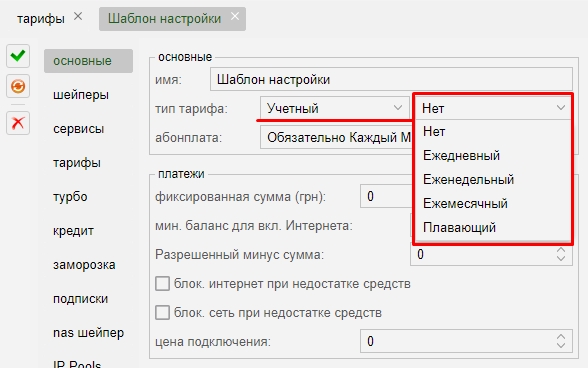Open the кредит section
Screen dimensions: 588x368
74,231
